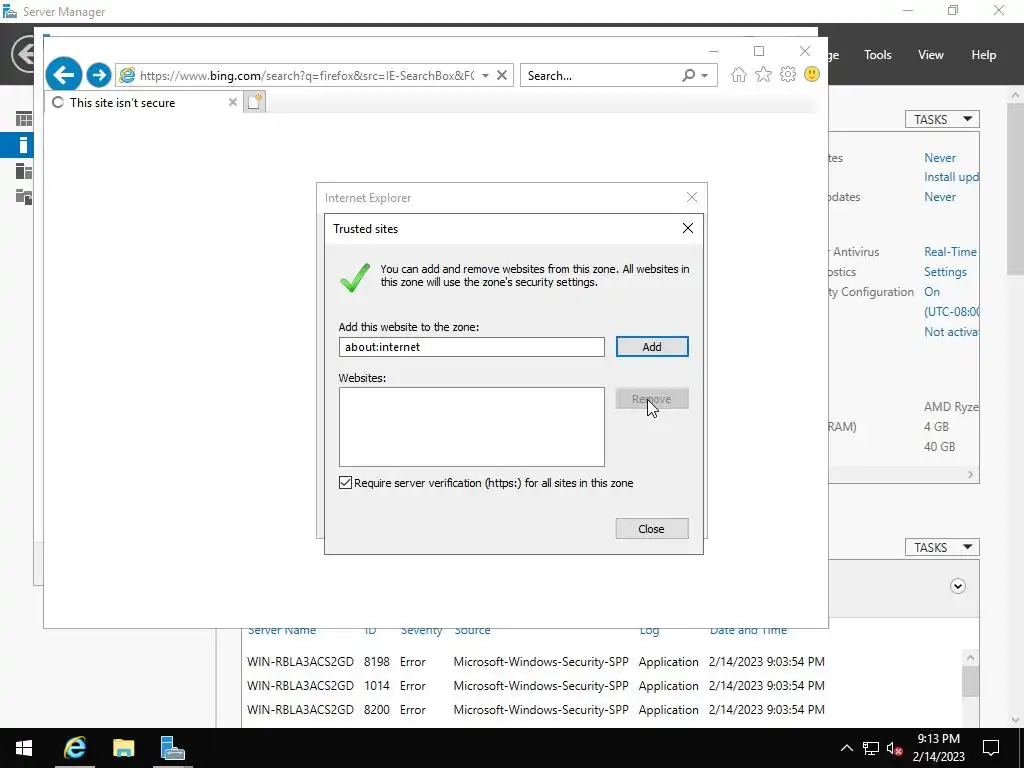
Task: Open a new tab in IE
Action: pyautogui.click(x=255, y=102)
